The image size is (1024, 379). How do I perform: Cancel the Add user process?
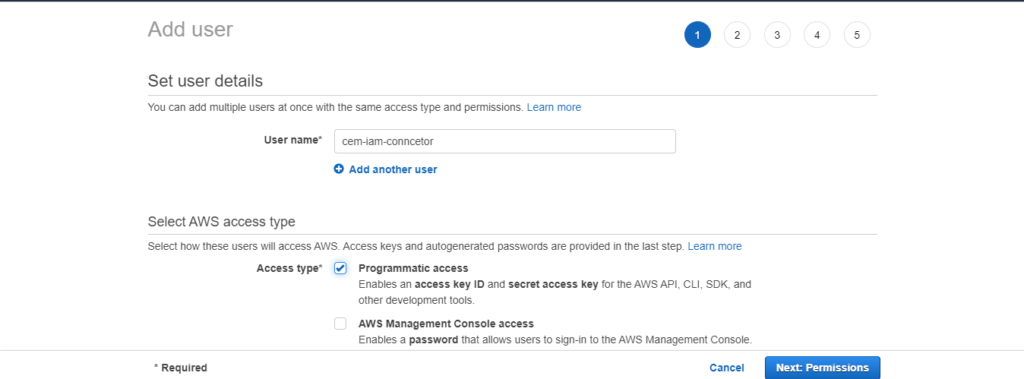click(726, 368)
